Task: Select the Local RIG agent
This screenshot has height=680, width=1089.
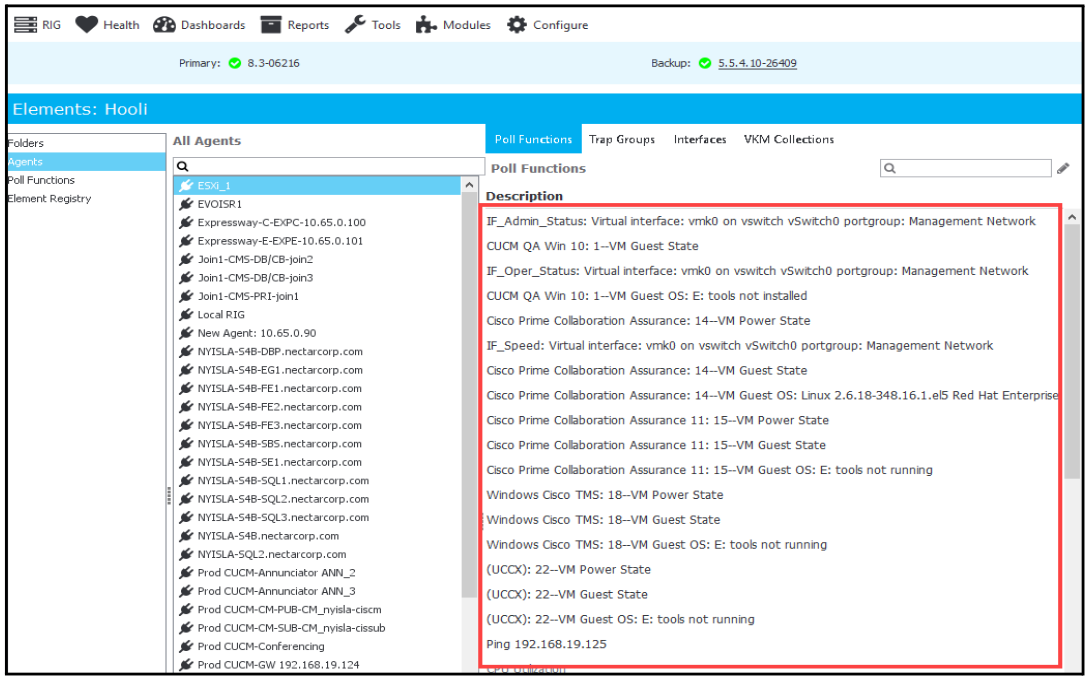Action: pos(221,315)
